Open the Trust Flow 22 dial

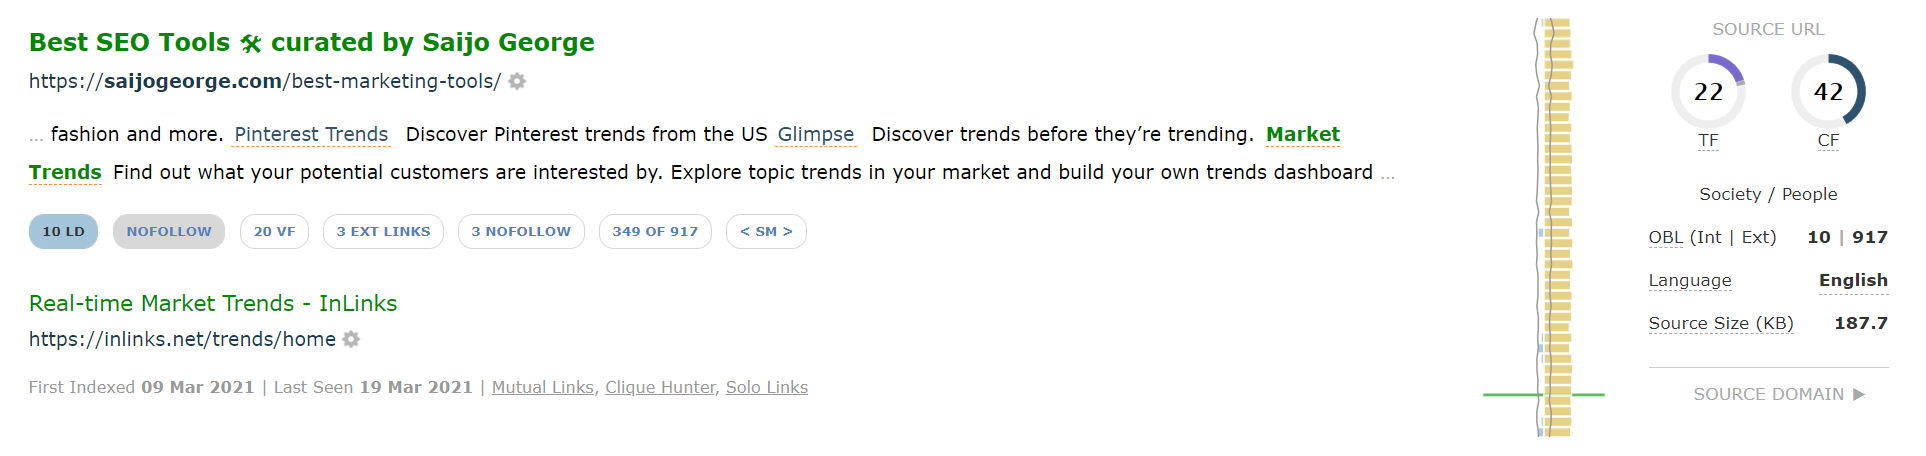tap(1708, 91)
